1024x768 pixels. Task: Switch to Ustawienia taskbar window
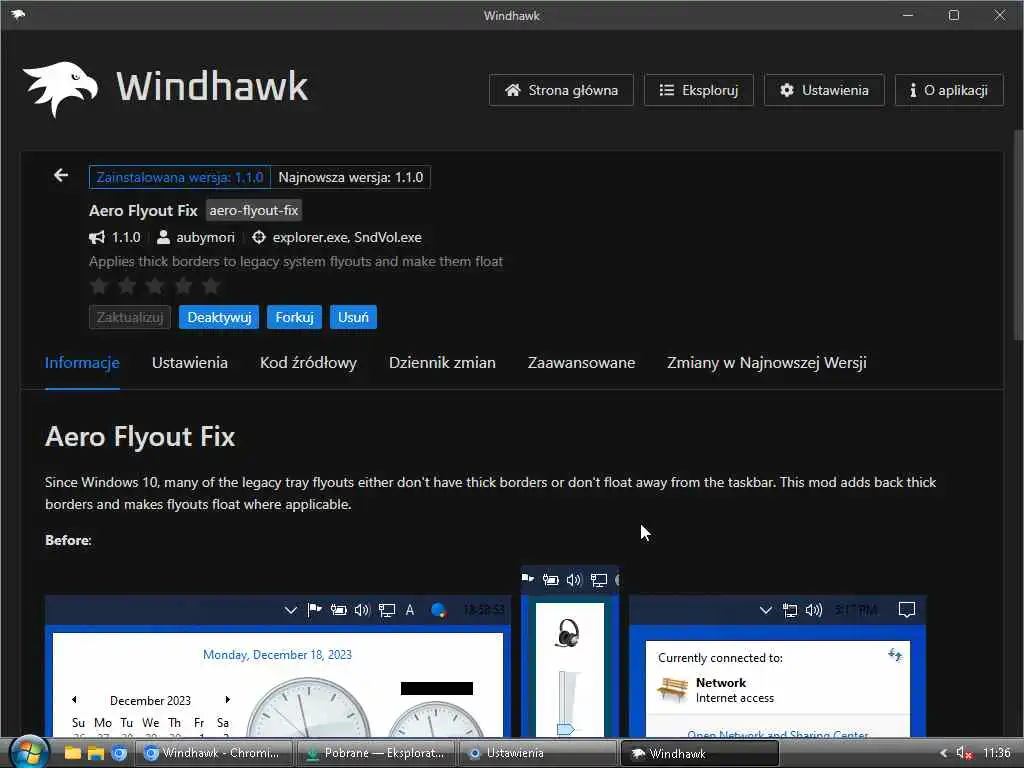point(537,753)
